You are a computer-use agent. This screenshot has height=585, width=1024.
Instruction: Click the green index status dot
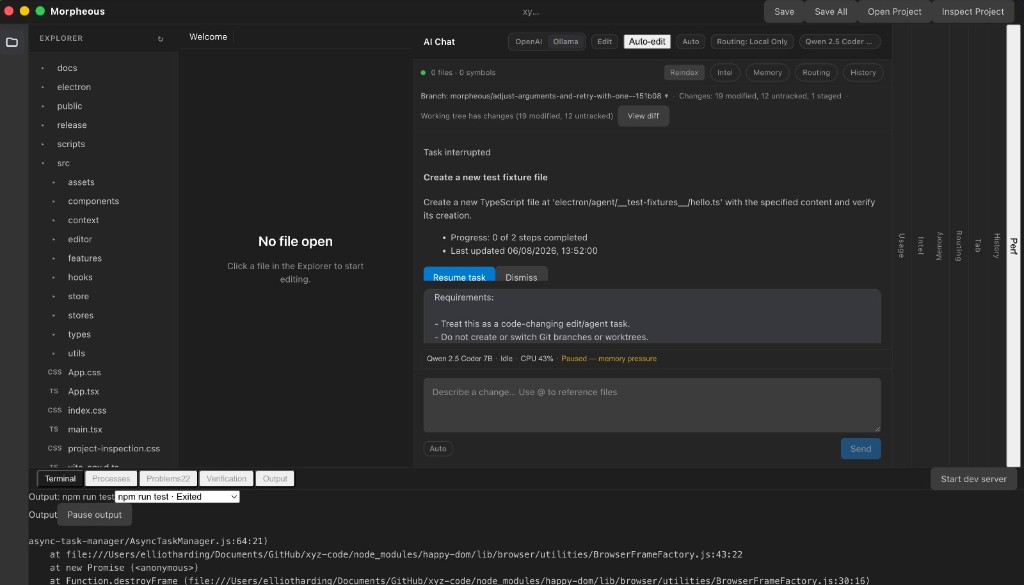pos(423,72)
